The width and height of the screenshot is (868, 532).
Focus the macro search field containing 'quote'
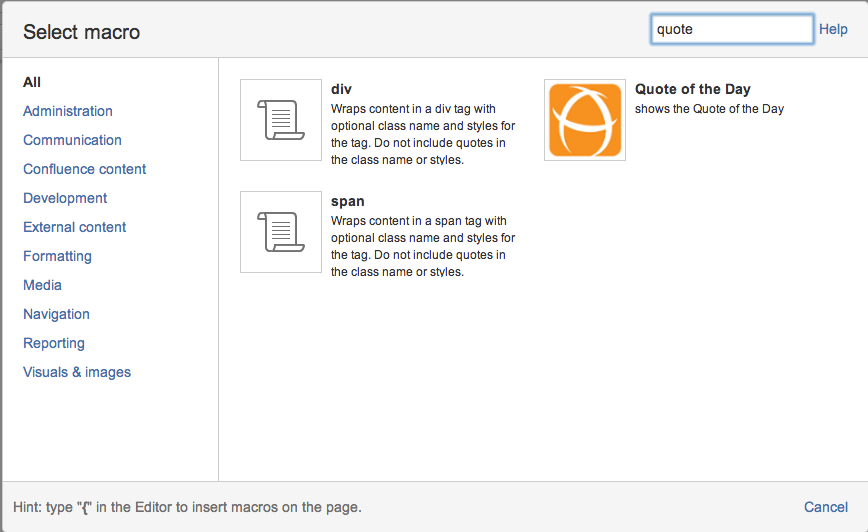click(731, 29)
